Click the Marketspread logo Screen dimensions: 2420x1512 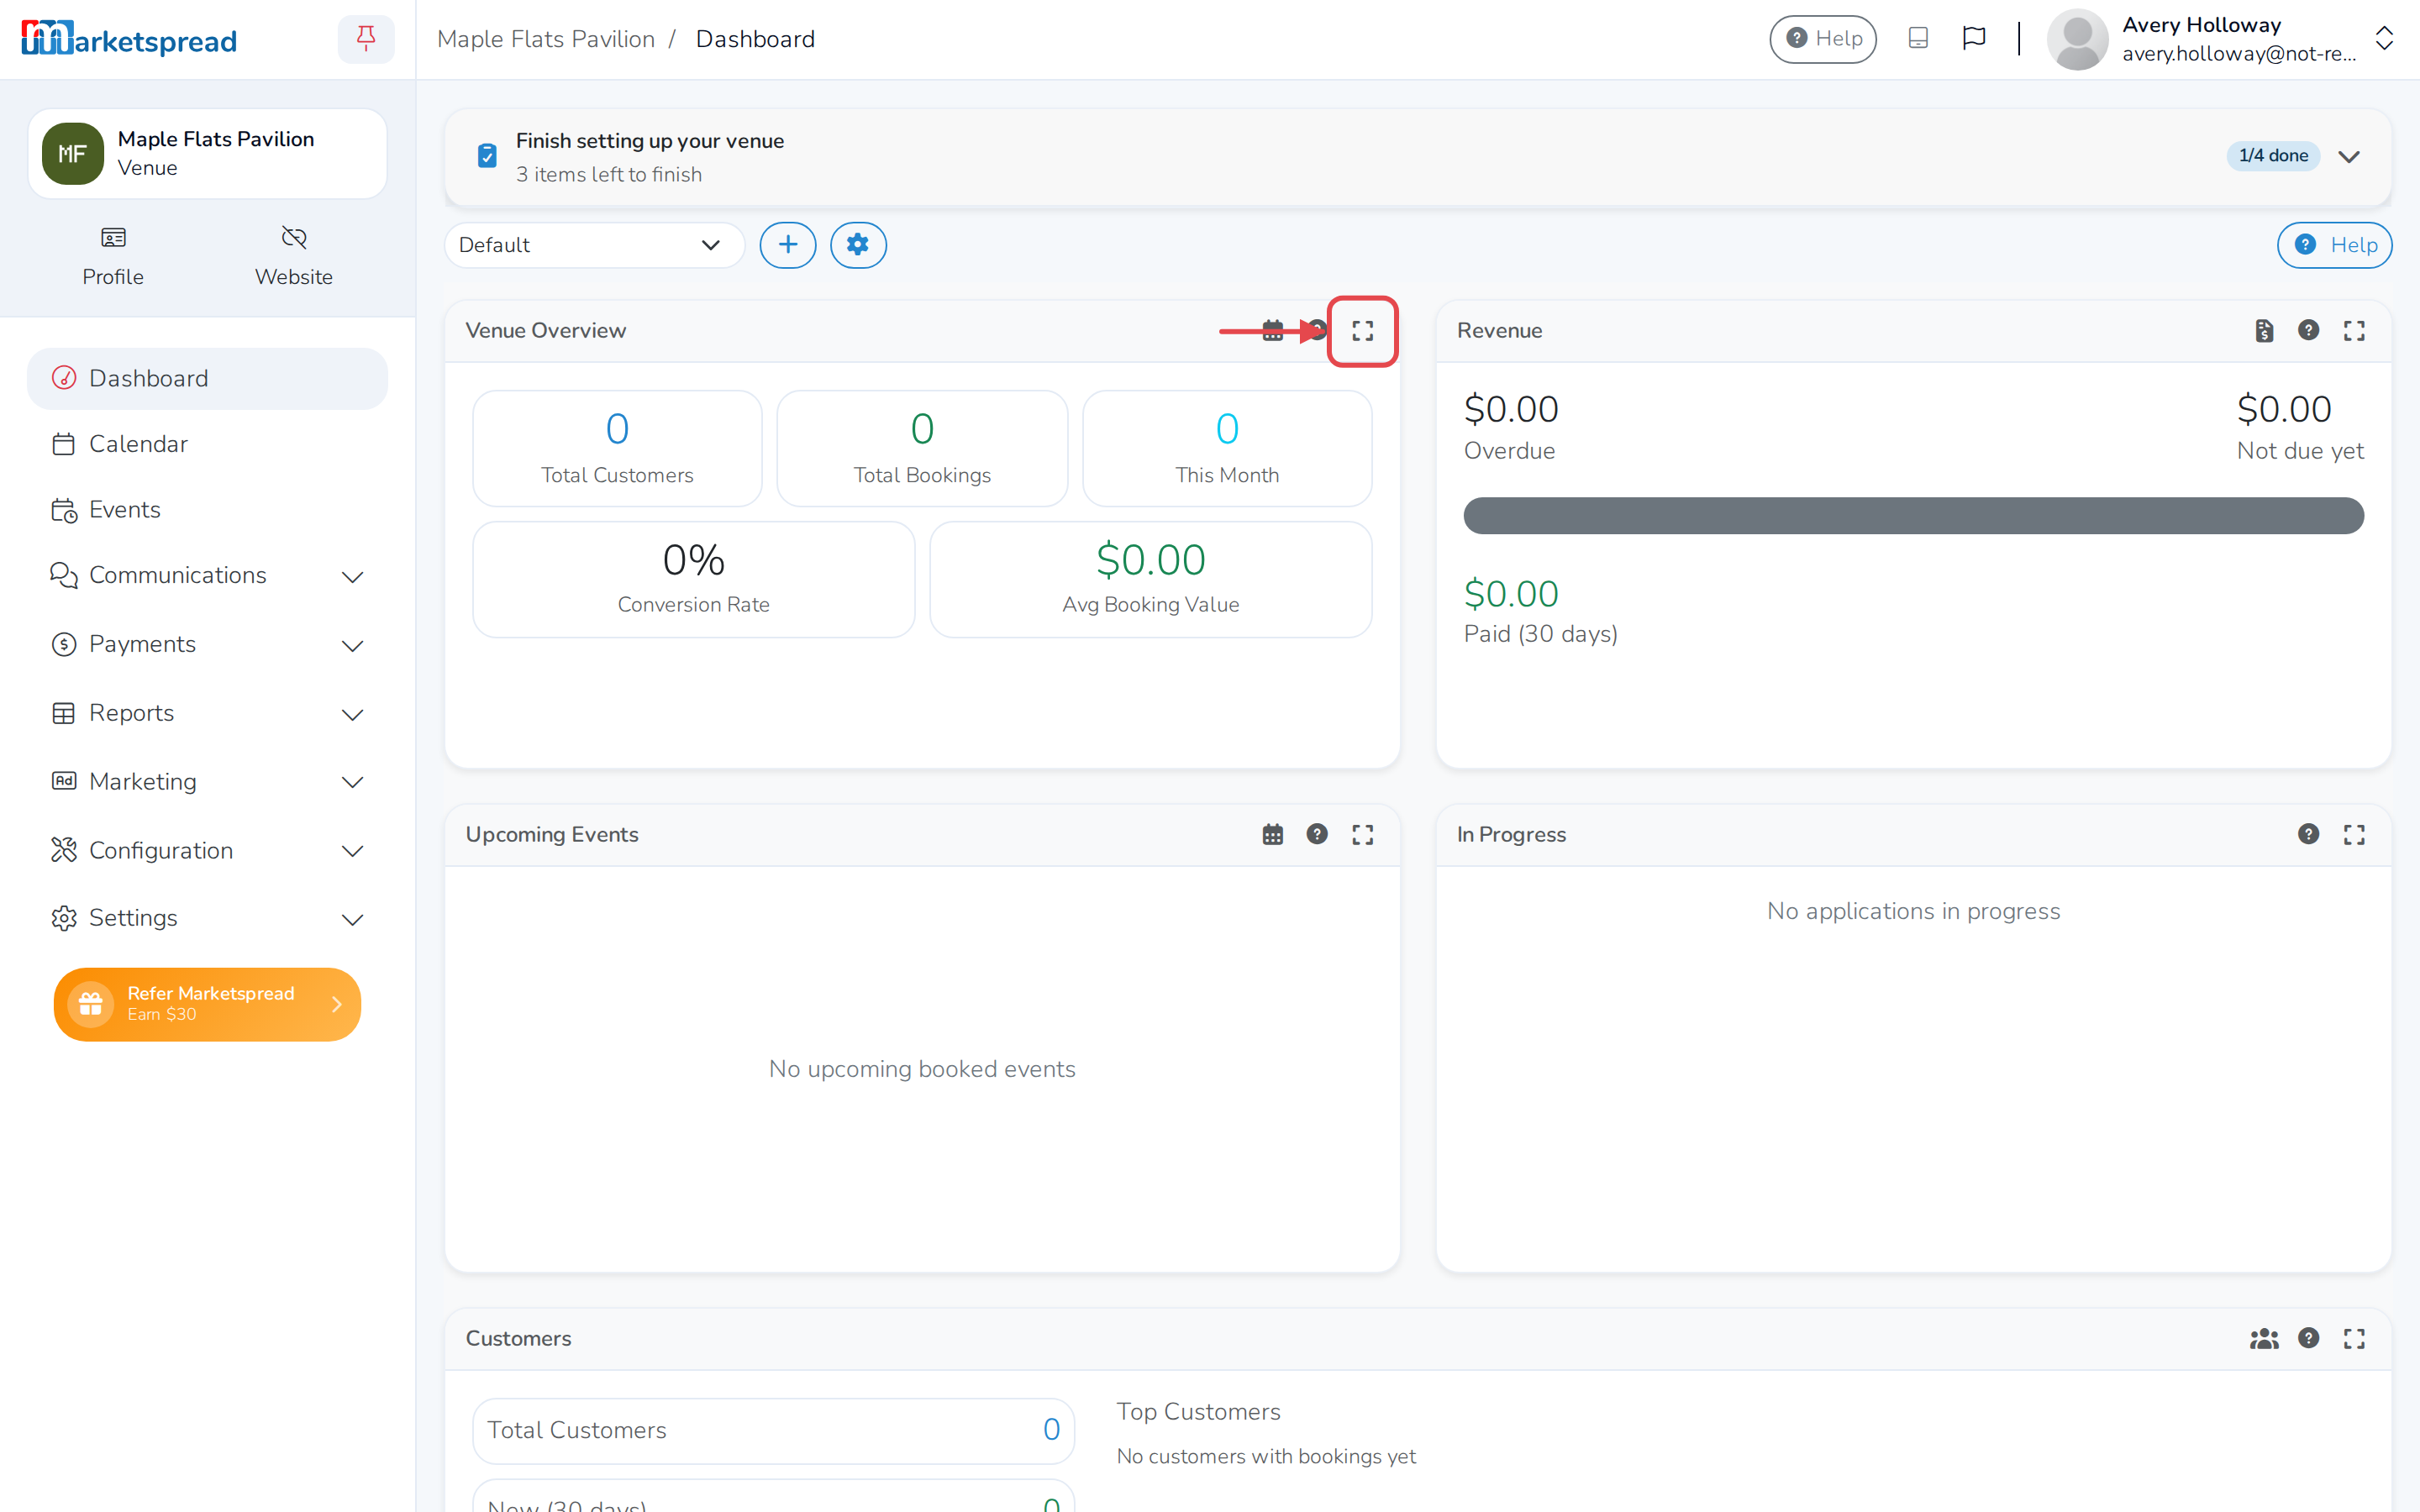(x=129, y=39)
